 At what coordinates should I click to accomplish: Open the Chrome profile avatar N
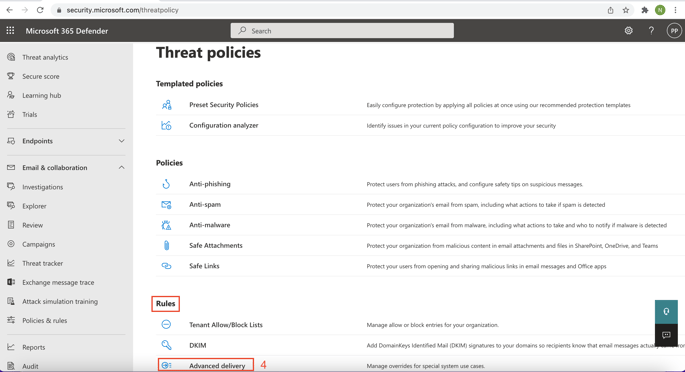[660, 10]
